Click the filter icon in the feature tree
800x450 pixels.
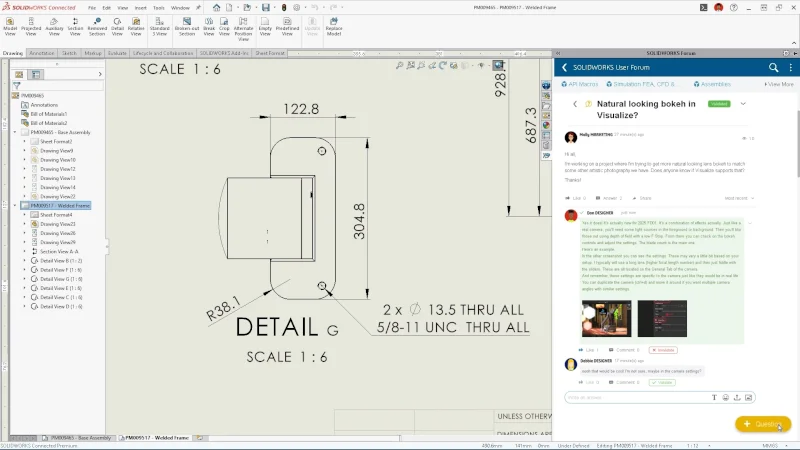[x=17, y=86]
